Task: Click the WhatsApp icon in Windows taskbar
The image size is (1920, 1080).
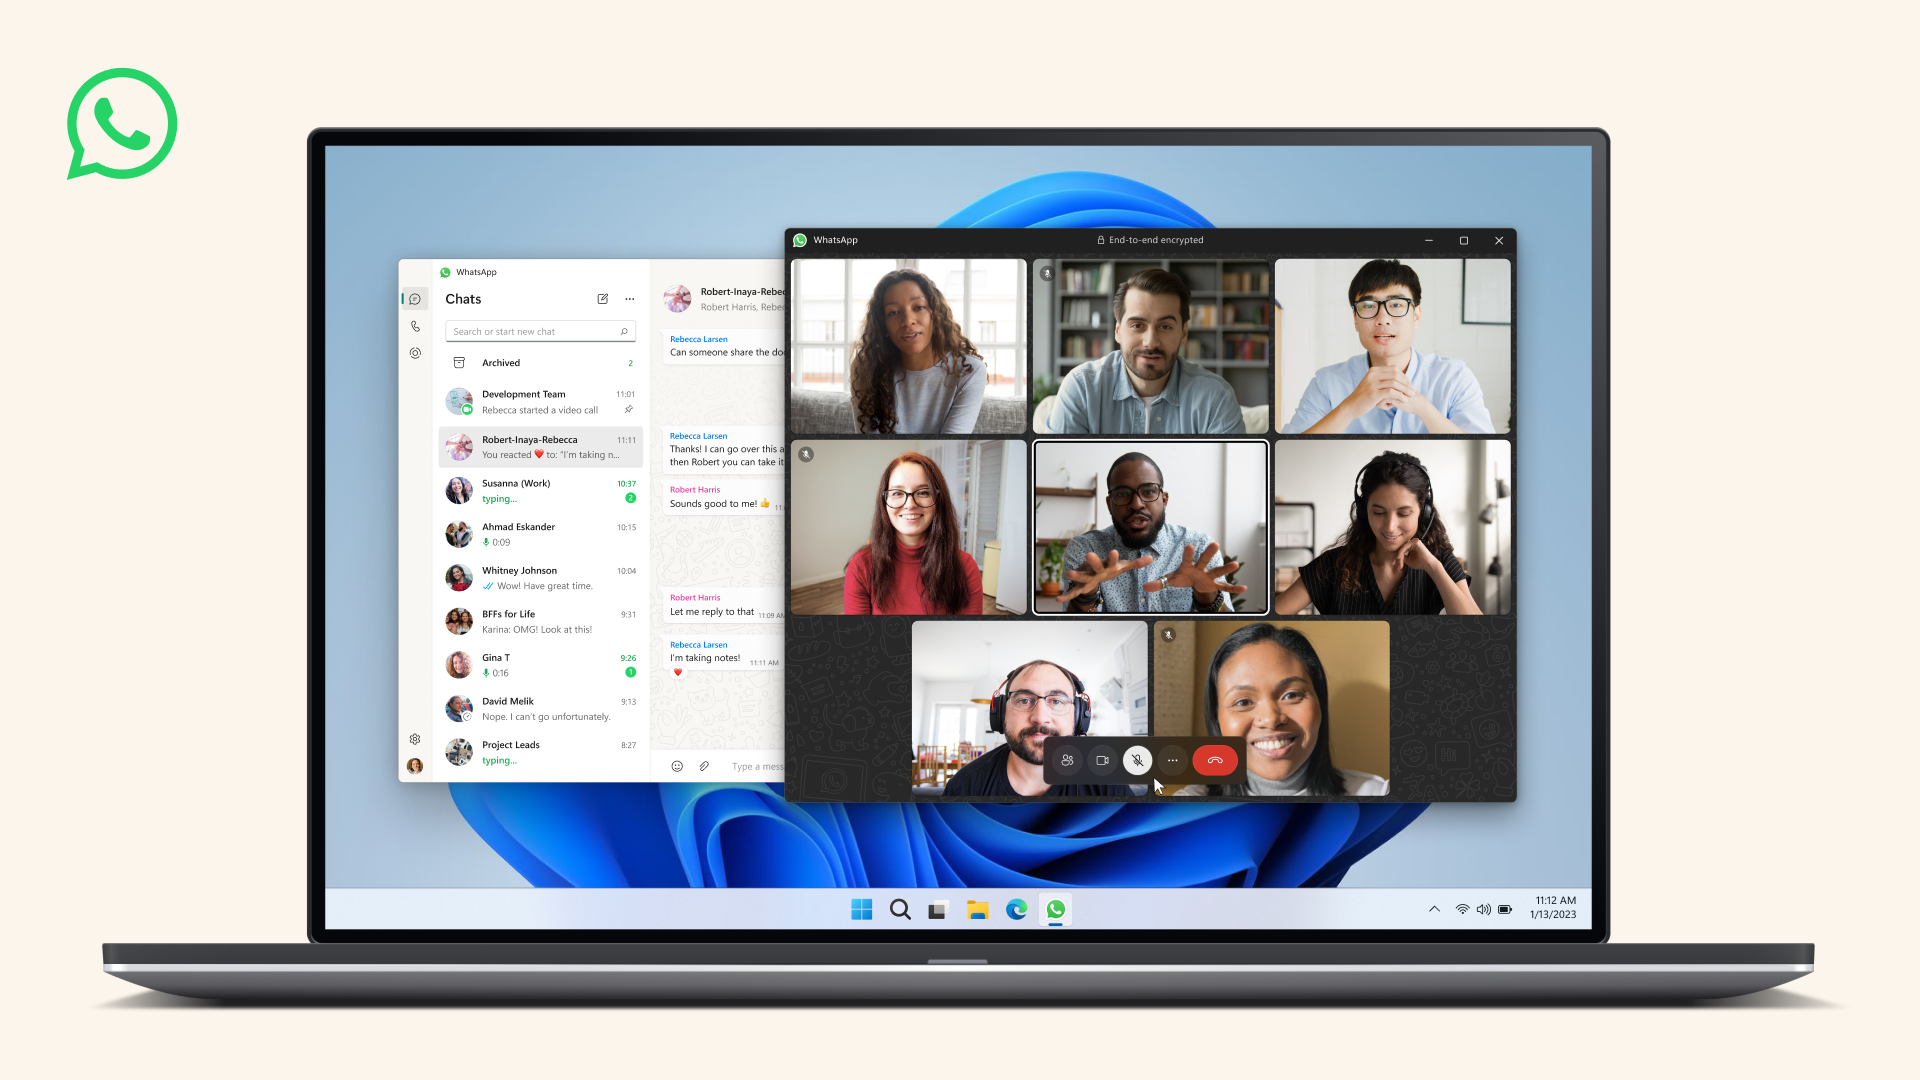Action: (1056, 909)
